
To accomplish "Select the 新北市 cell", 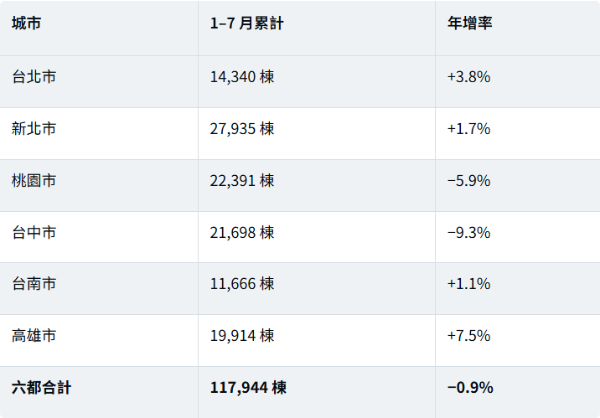I will (x=34, y=129).
